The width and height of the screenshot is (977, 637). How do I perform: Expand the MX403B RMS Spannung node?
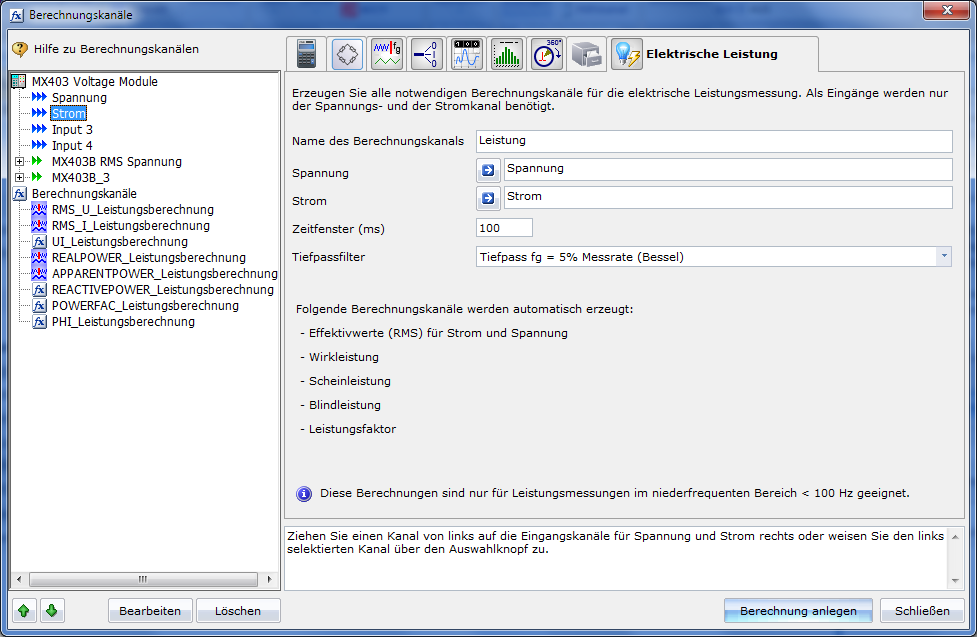pos(19,162)
